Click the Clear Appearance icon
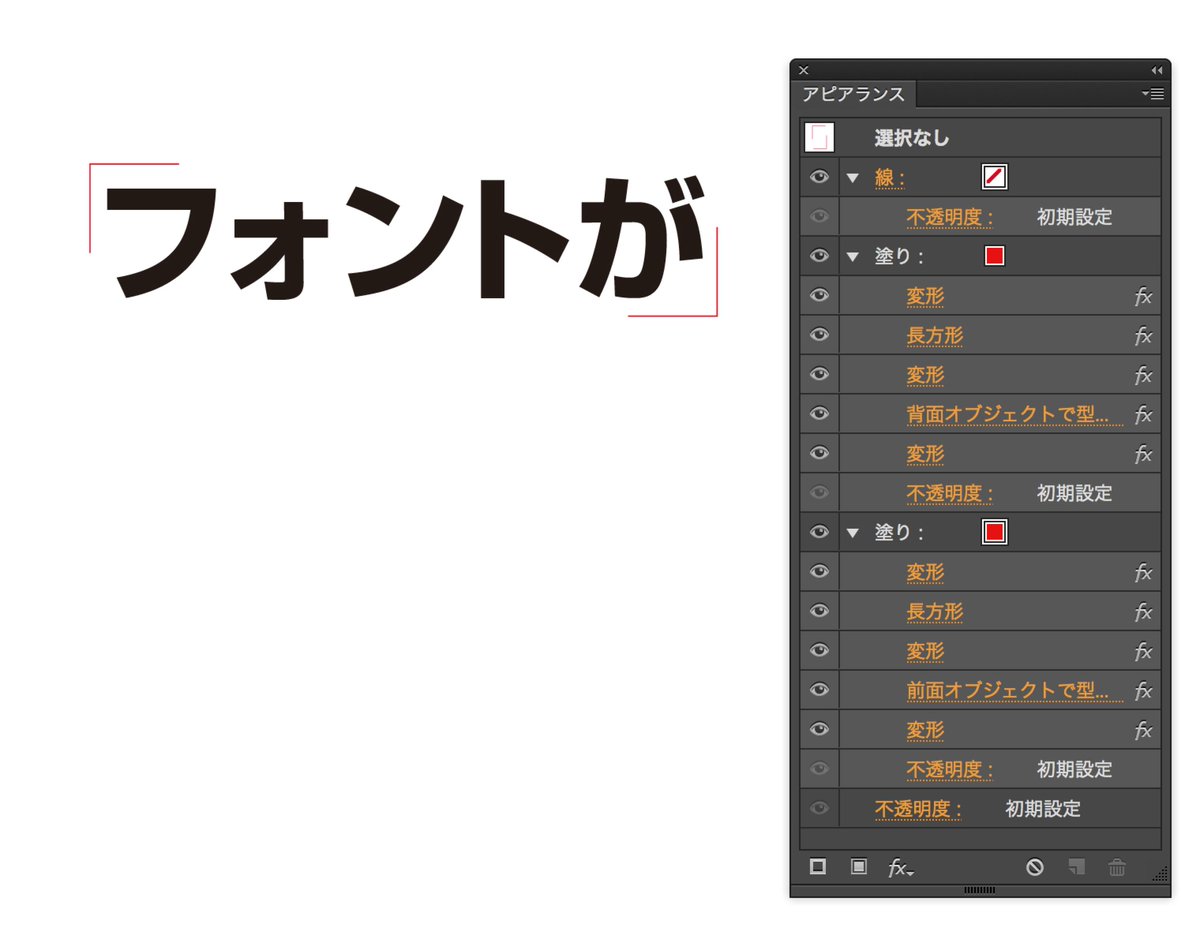 tap(1035, 867)
